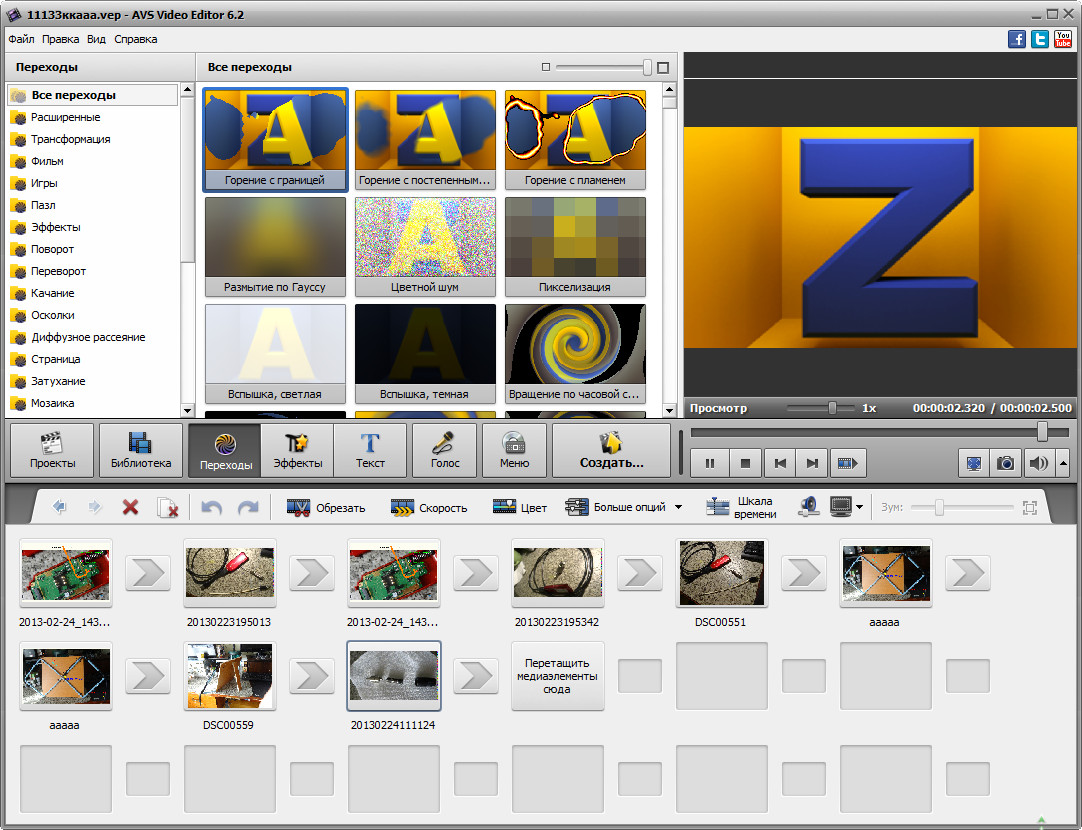Expand the Больше опций dropdown
Viewport: 1082px width, 830px height.
(x=678, y=507)
